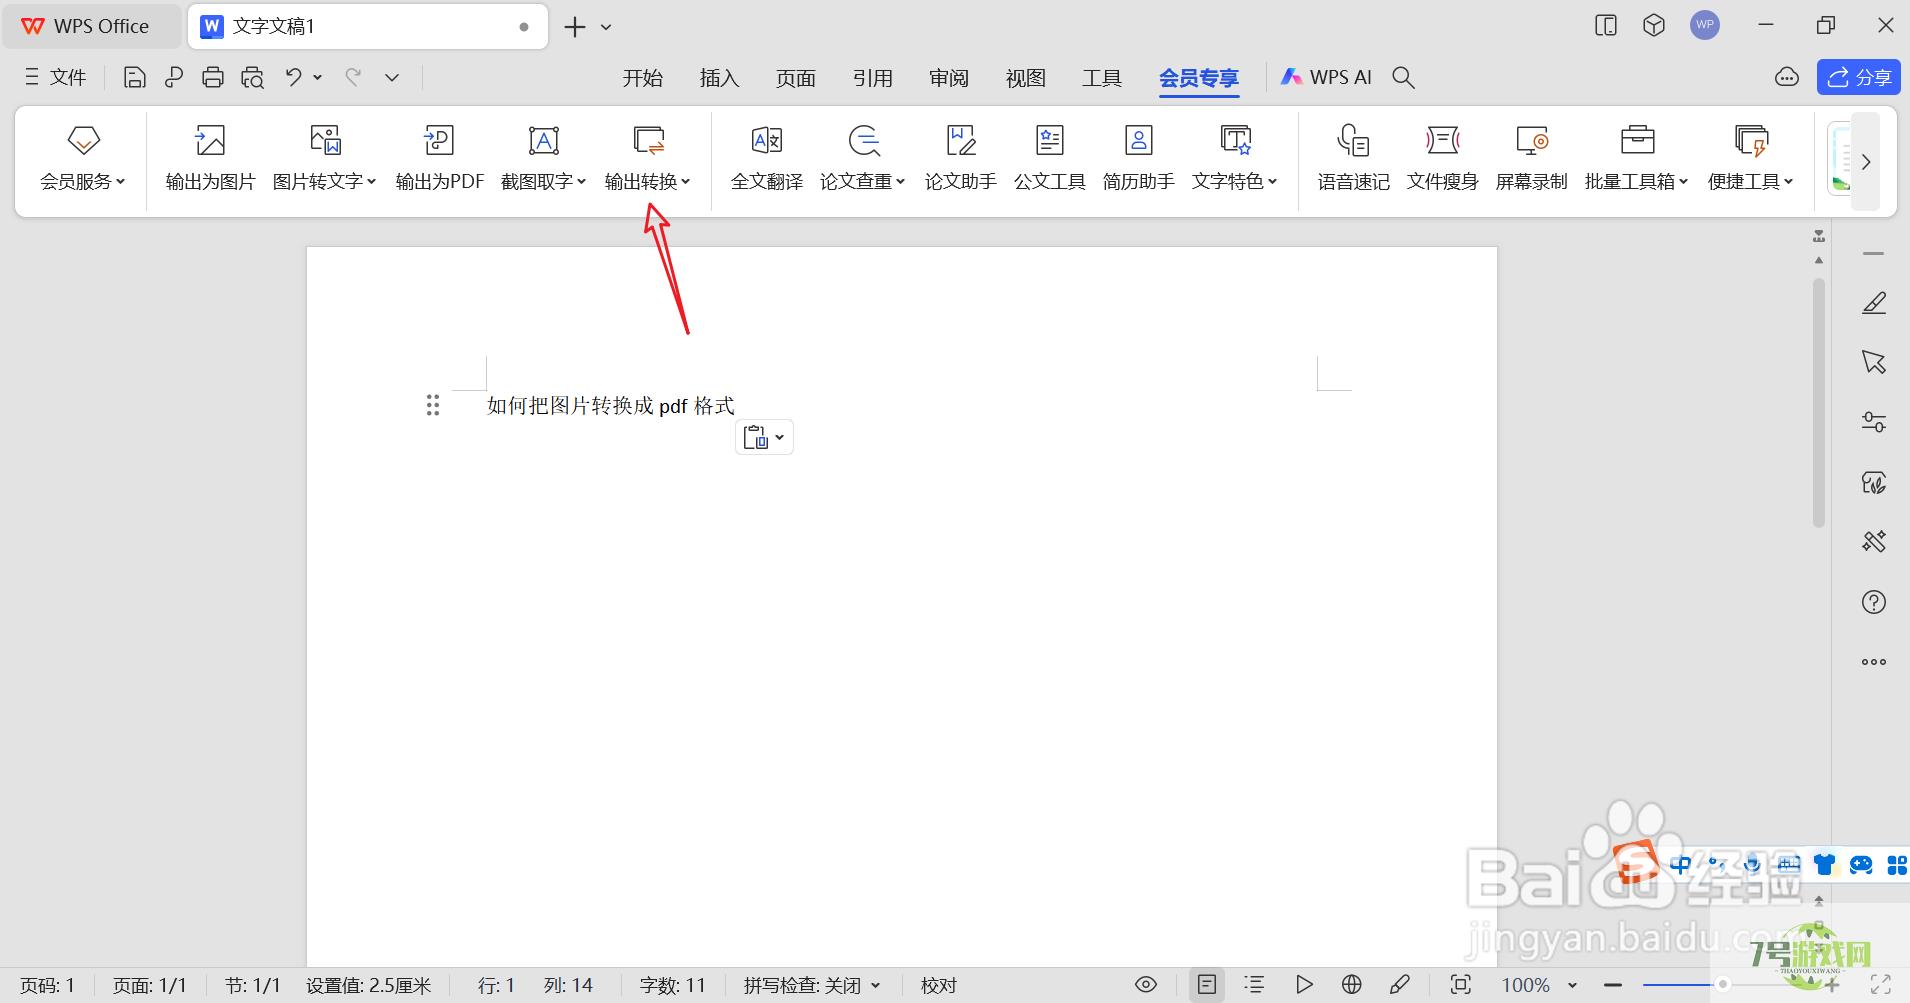This screenshot has width=1910, height=1003.
Task: Click the print icon in quick toolbar
Action: [x=213, y=77]
